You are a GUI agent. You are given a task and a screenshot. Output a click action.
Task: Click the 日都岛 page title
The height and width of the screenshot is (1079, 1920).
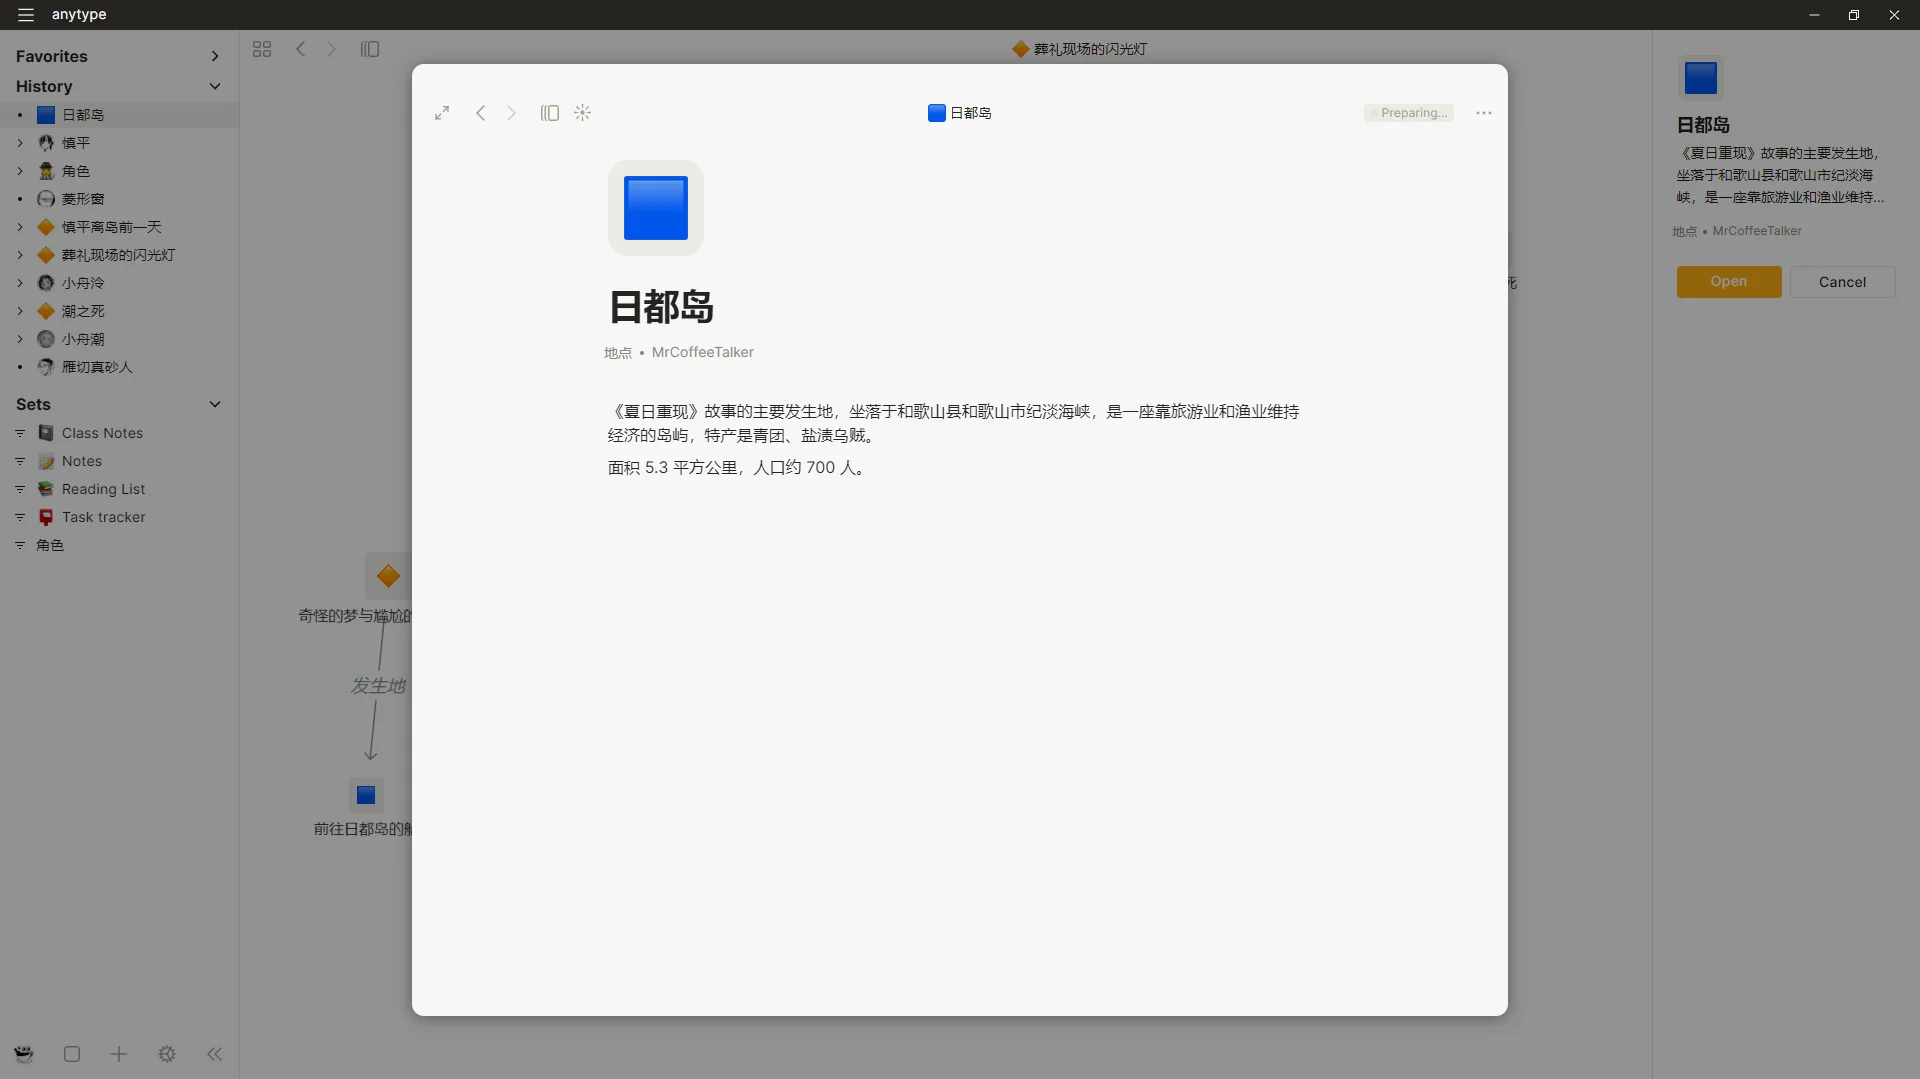(661, 307)
